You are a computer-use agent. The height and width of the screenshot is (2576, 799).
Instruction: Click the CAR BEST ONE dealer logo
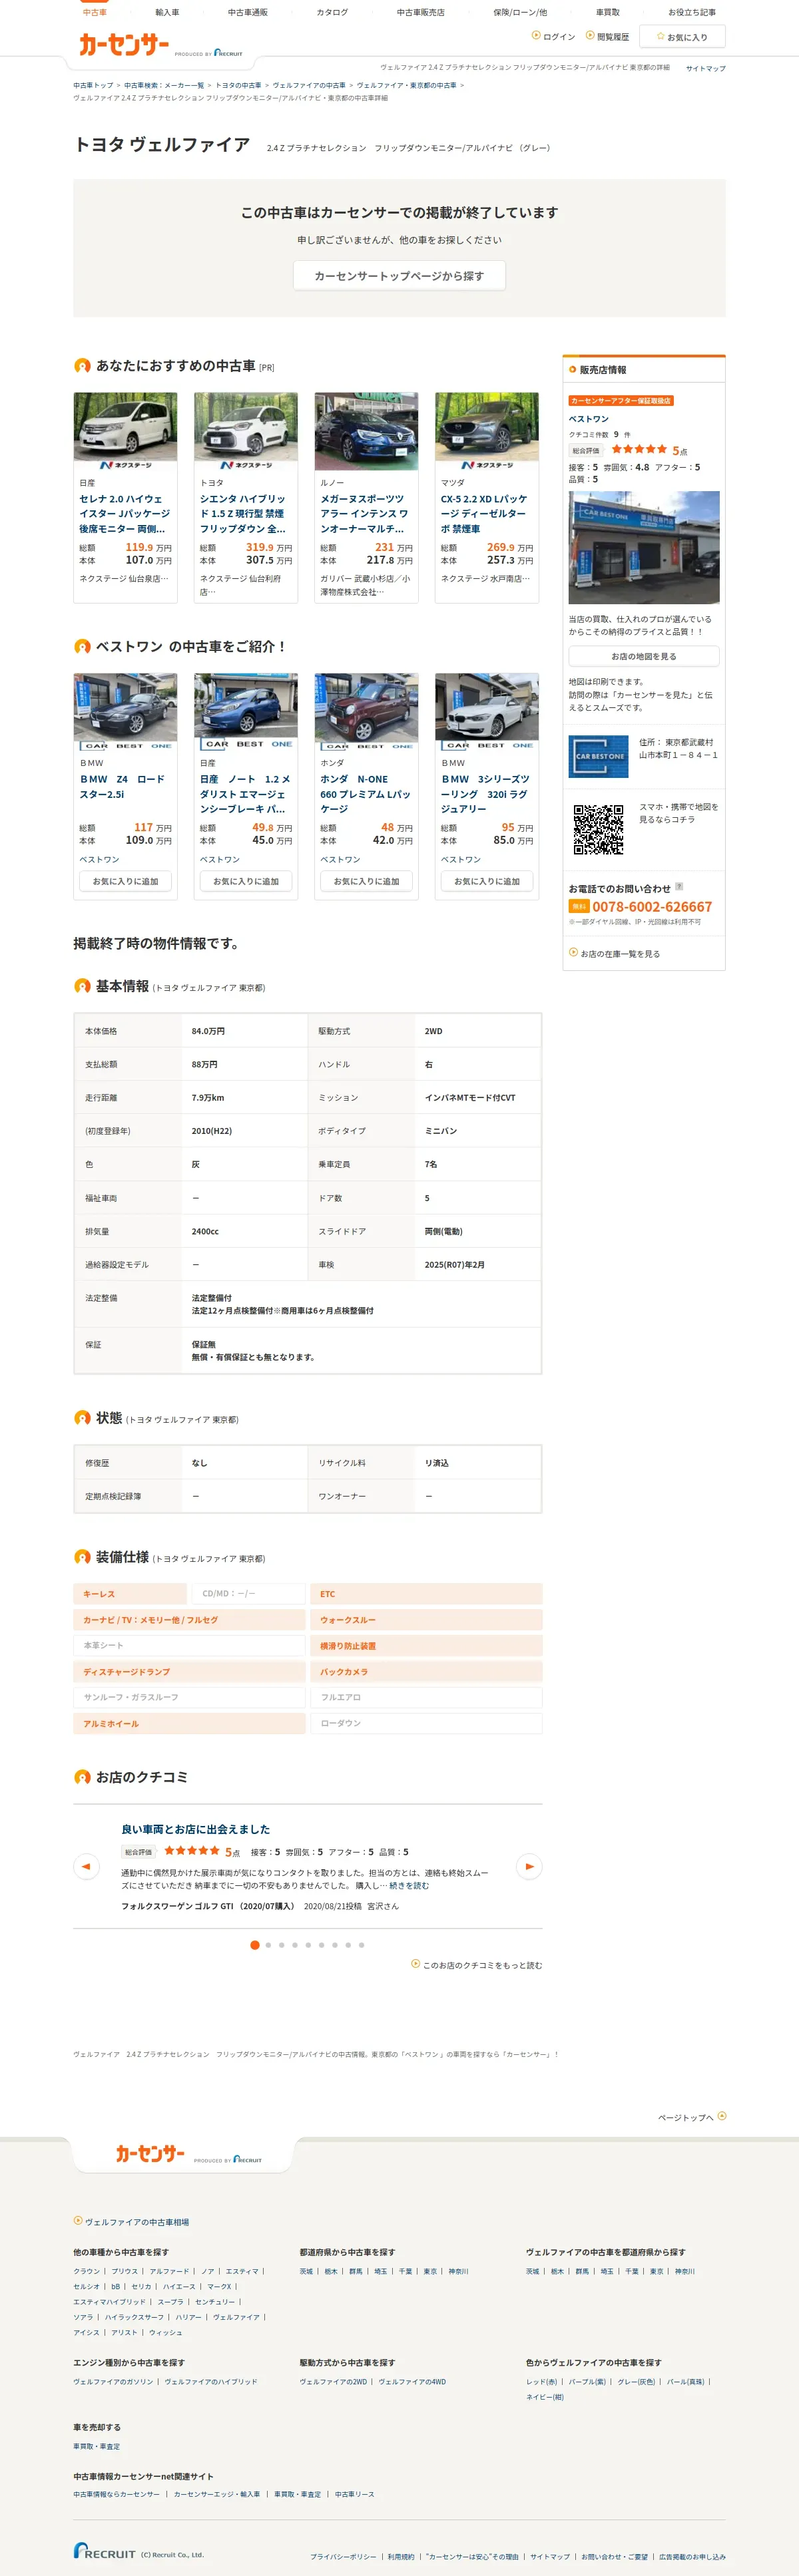coord(598,756)
